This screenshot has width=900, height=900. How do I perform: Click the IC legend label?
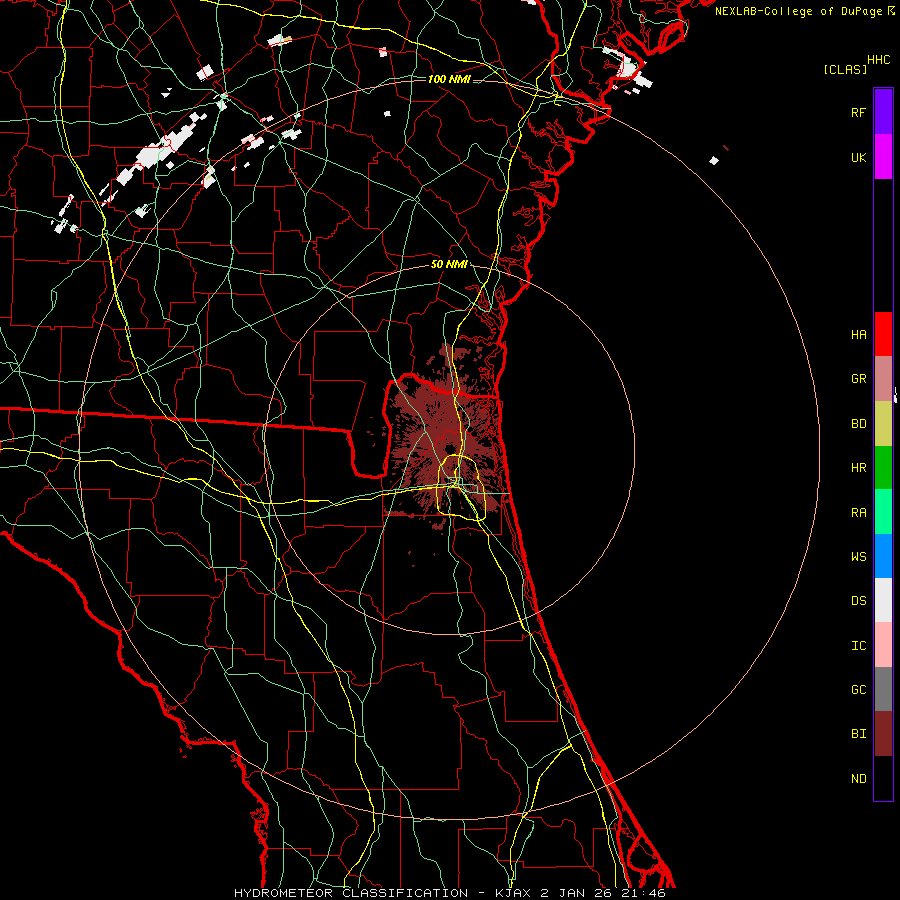pyautogui.click(x=858, y=646)
